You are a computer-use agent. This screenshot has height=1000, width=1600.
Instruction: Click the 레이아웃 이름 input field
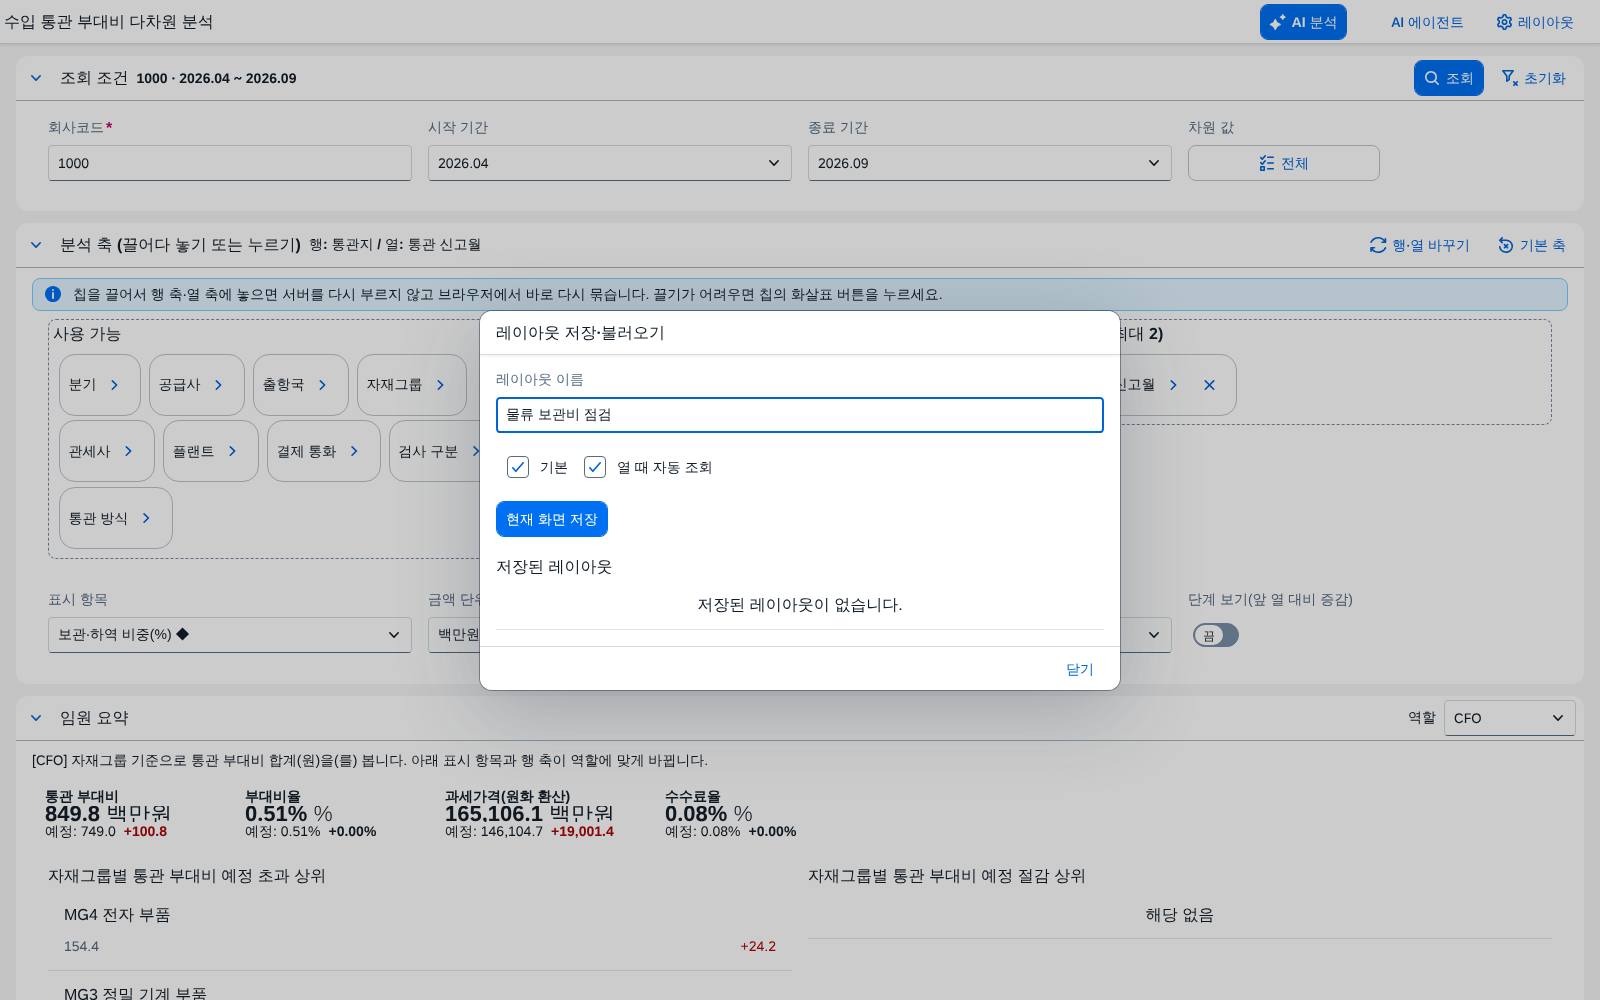800,415
